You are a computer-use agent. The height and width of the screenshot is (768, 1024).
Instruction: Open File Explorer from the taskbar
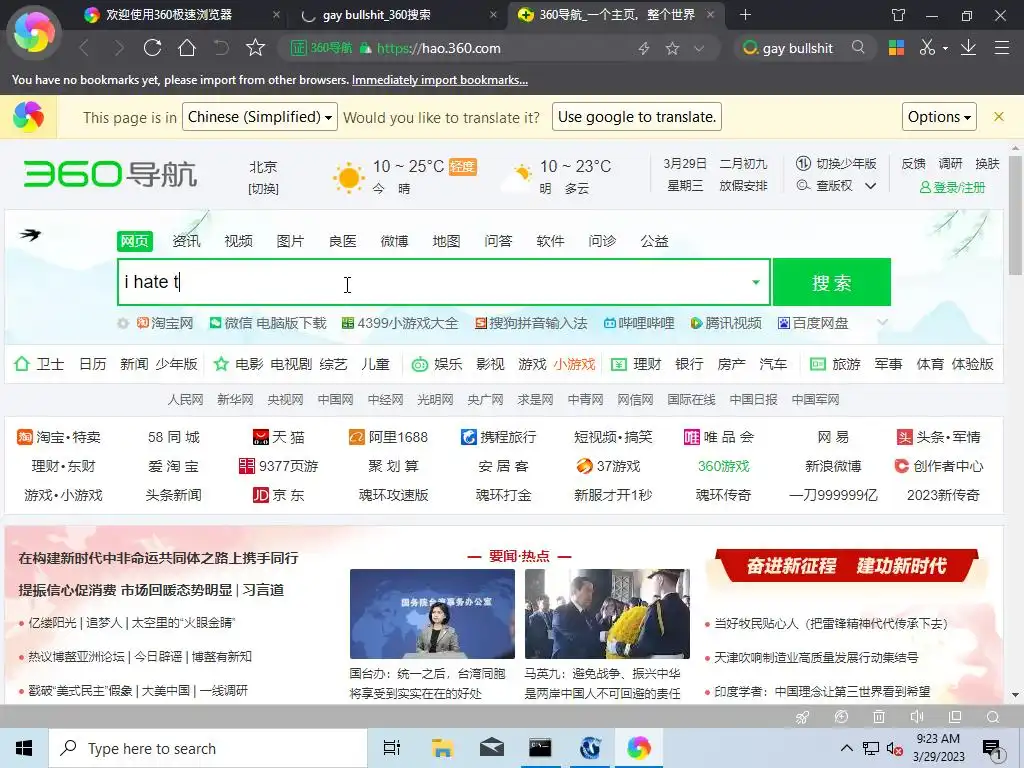[x=442, y=748]
